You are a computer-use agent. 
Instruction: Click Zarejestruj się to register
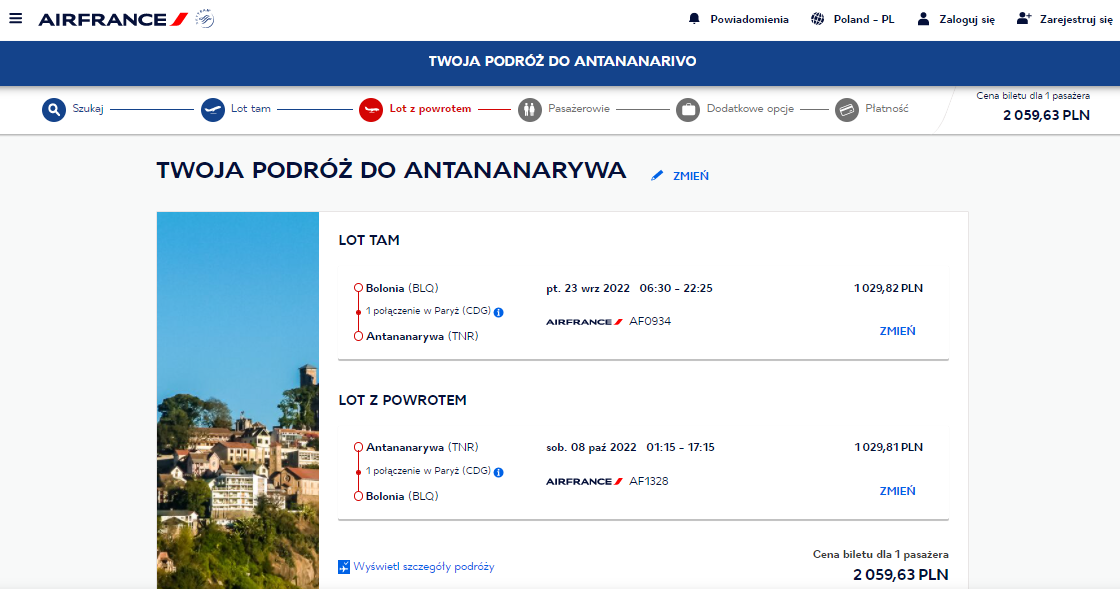pos(1076,19)
